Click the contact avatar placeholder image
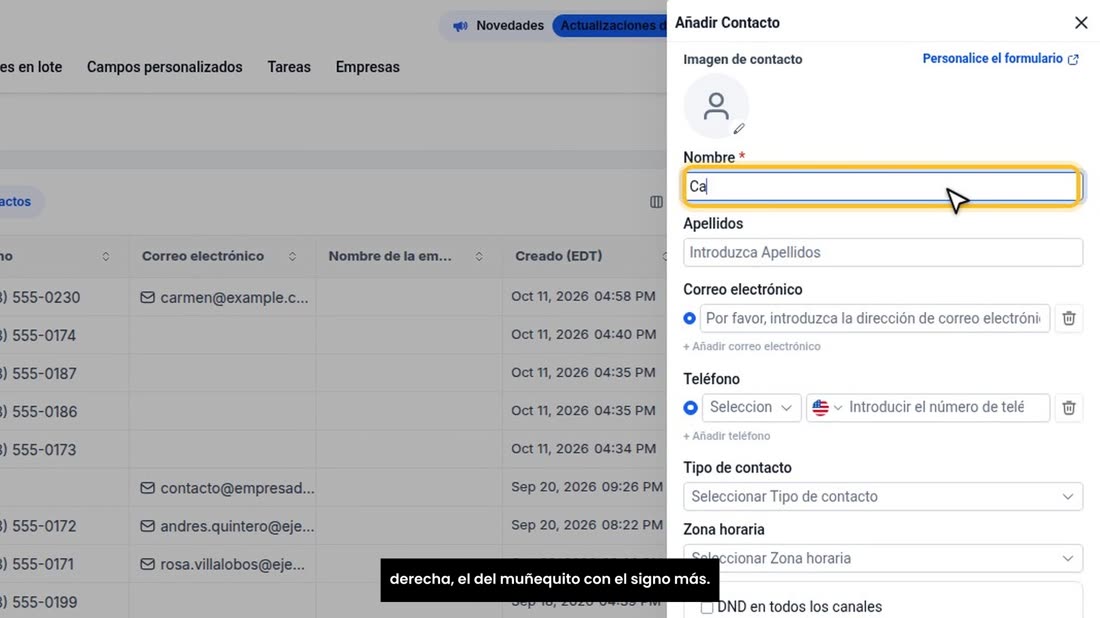The width and height of the screenshot is (1100, 618). pyautogui.click(x=716, y=106)
